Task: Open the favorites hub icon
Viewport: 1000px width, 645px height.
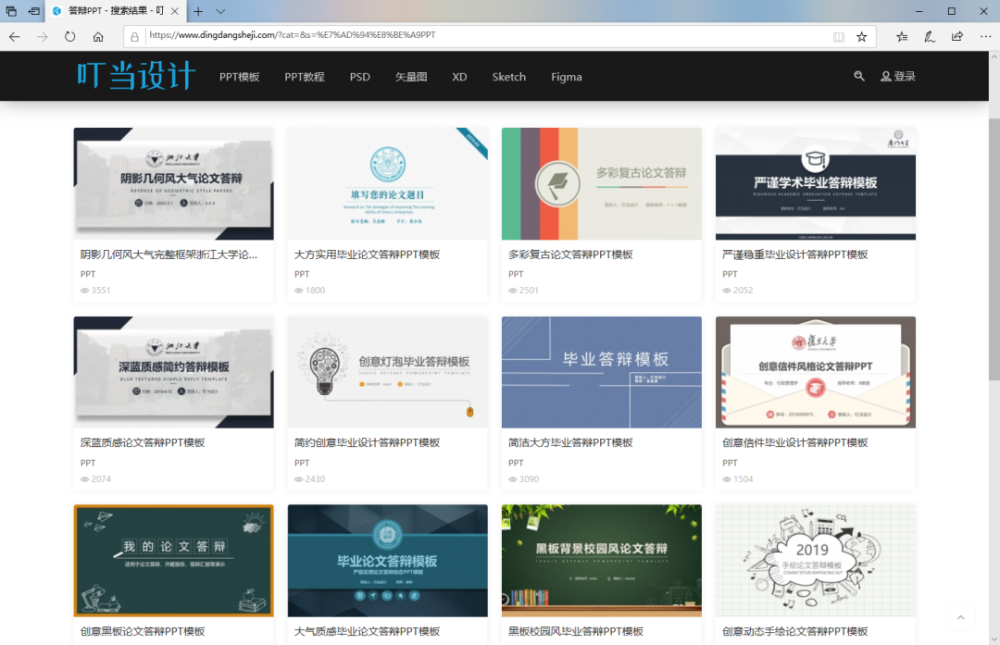Action: pos(902,37)
